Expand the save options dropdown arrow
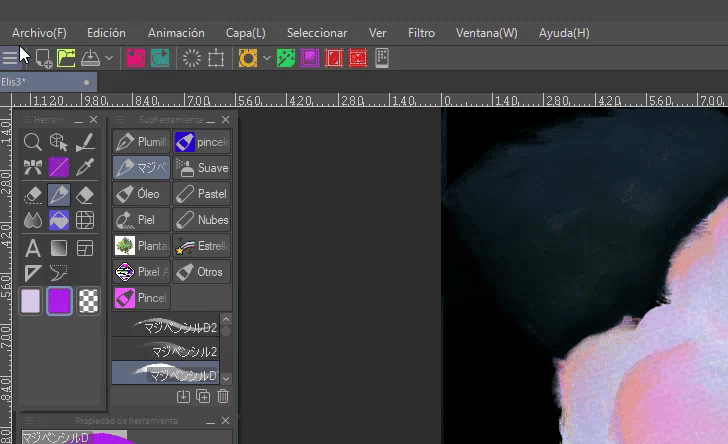The width and height of the screenshot is (728, 444). 109,58
